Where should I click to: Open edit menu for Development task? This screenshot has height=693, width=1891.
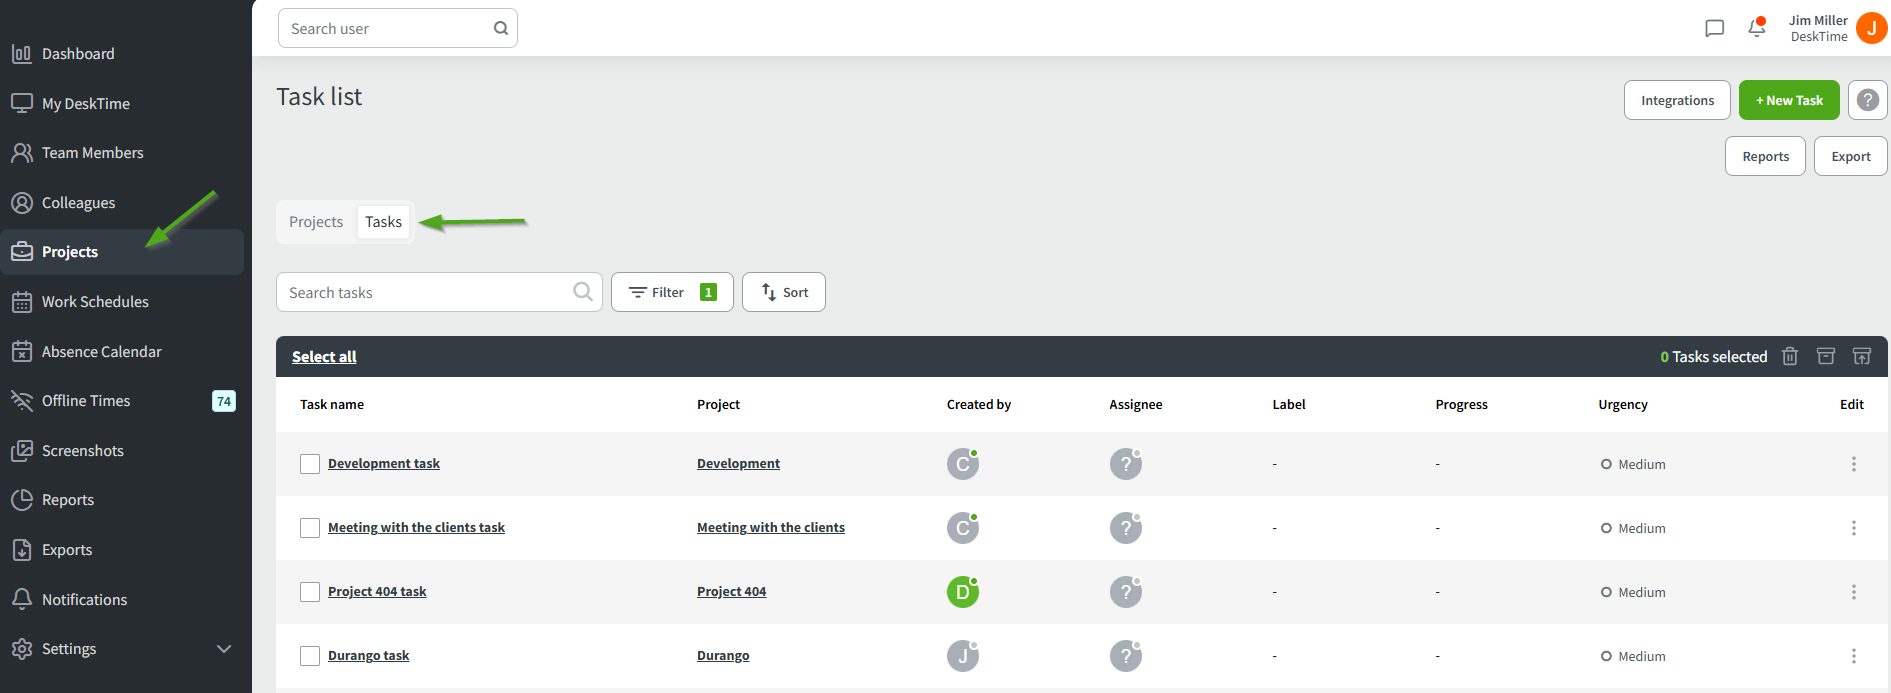pyautogui.click(x=1853, y=464)
